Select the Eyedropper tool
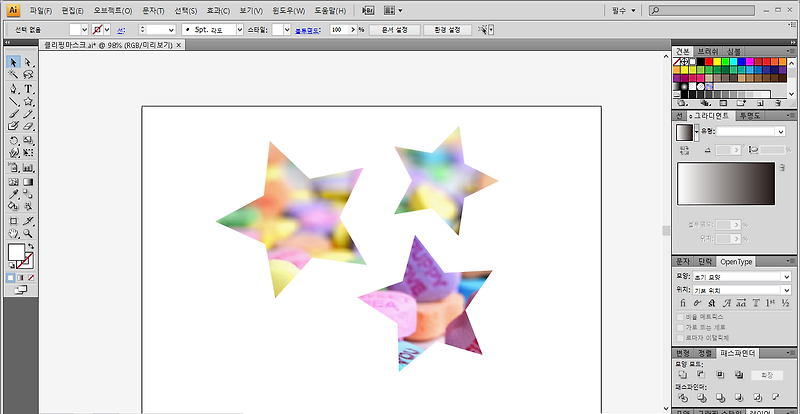Screen dimensions: 800x414 click(14, 194)
